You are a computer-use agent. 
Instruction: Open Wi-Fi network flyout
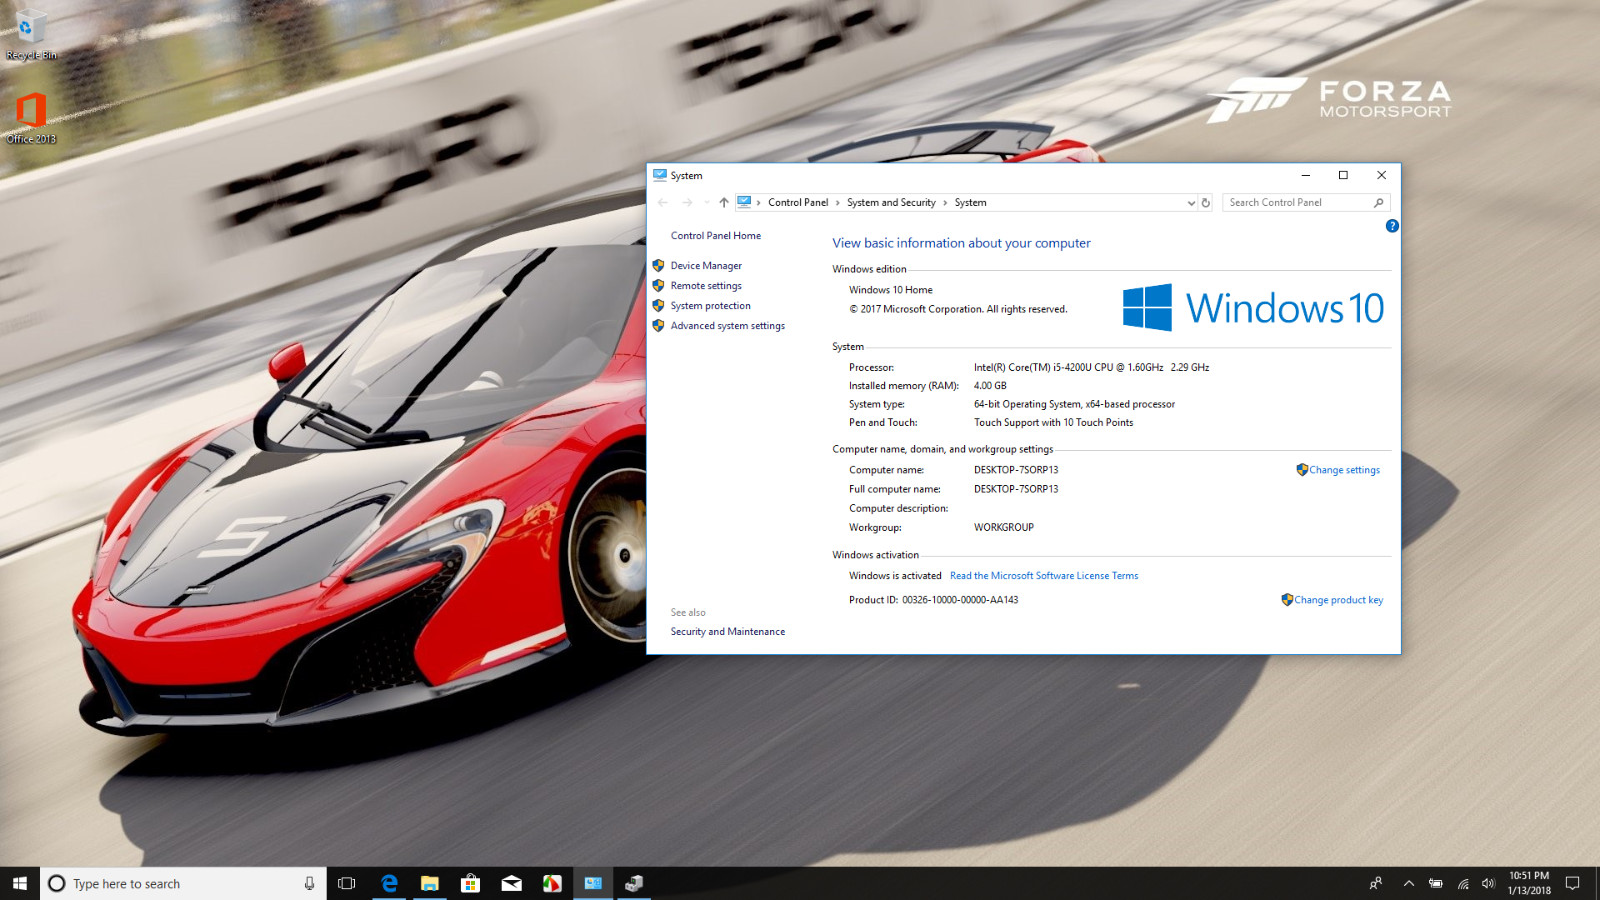click(x=1463, y=883)
